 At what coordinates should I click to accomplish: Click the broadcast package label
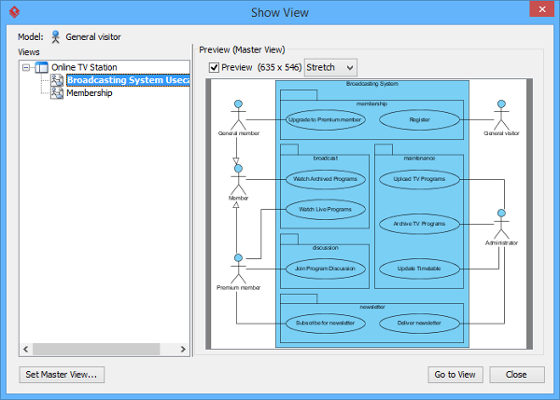[325, 158]
